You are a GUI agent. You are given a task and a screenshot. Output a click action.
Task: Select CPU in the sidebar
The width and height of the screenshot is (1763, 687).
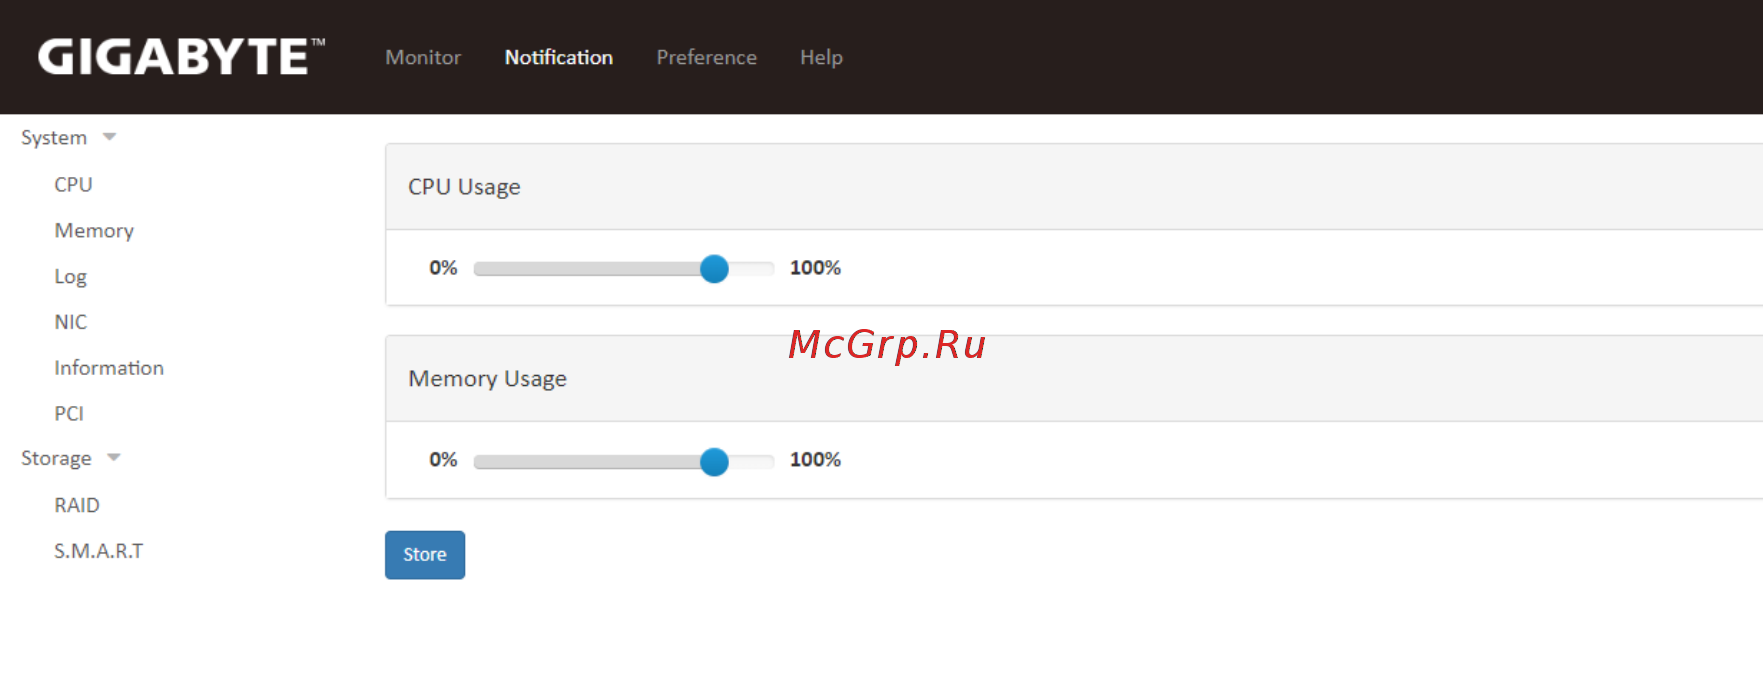click(73, 185)
